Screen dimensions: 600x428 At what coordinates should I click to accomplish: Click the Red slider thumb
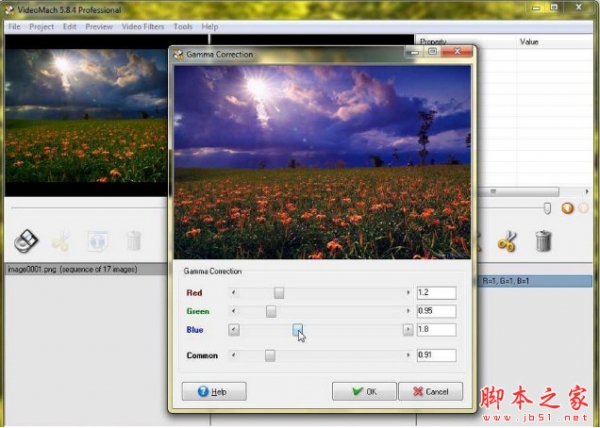279,293
